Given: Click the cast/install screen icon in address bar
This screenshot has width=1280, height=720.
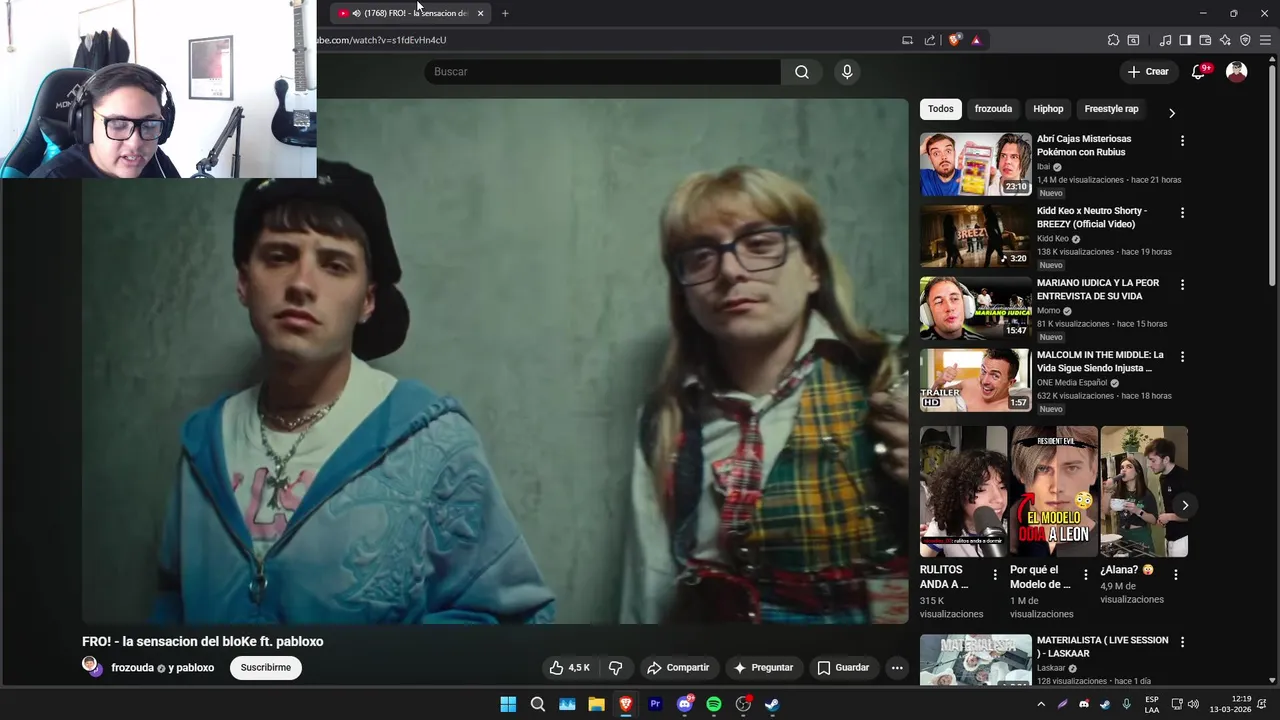Looking at the screenshot, I should point(907,40).
